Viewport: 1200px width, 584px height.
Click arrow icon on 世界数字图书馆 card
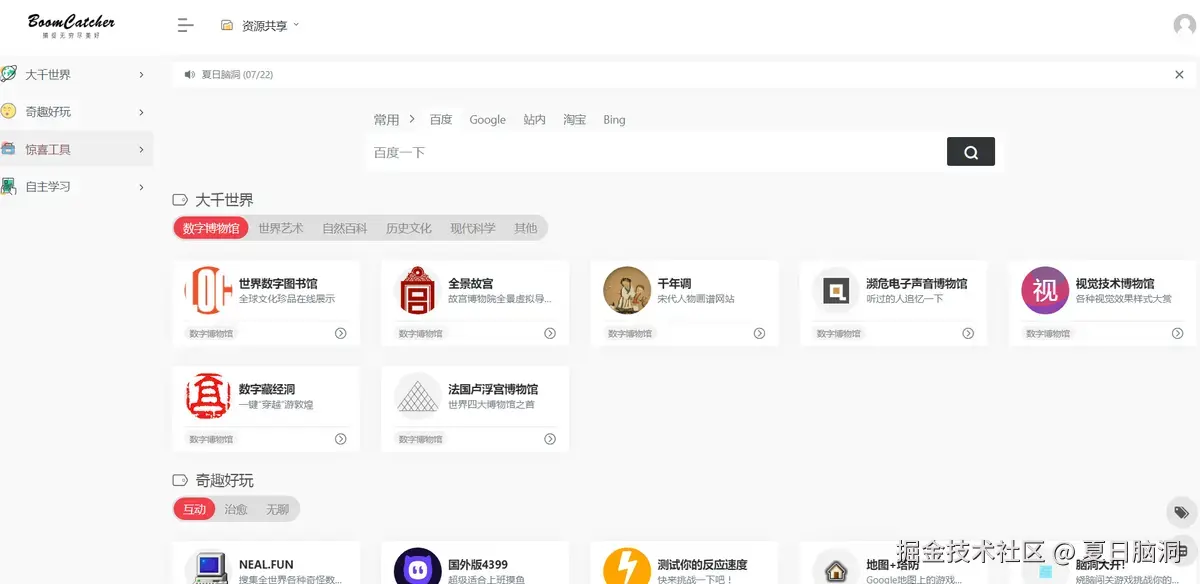pos(341,333)
